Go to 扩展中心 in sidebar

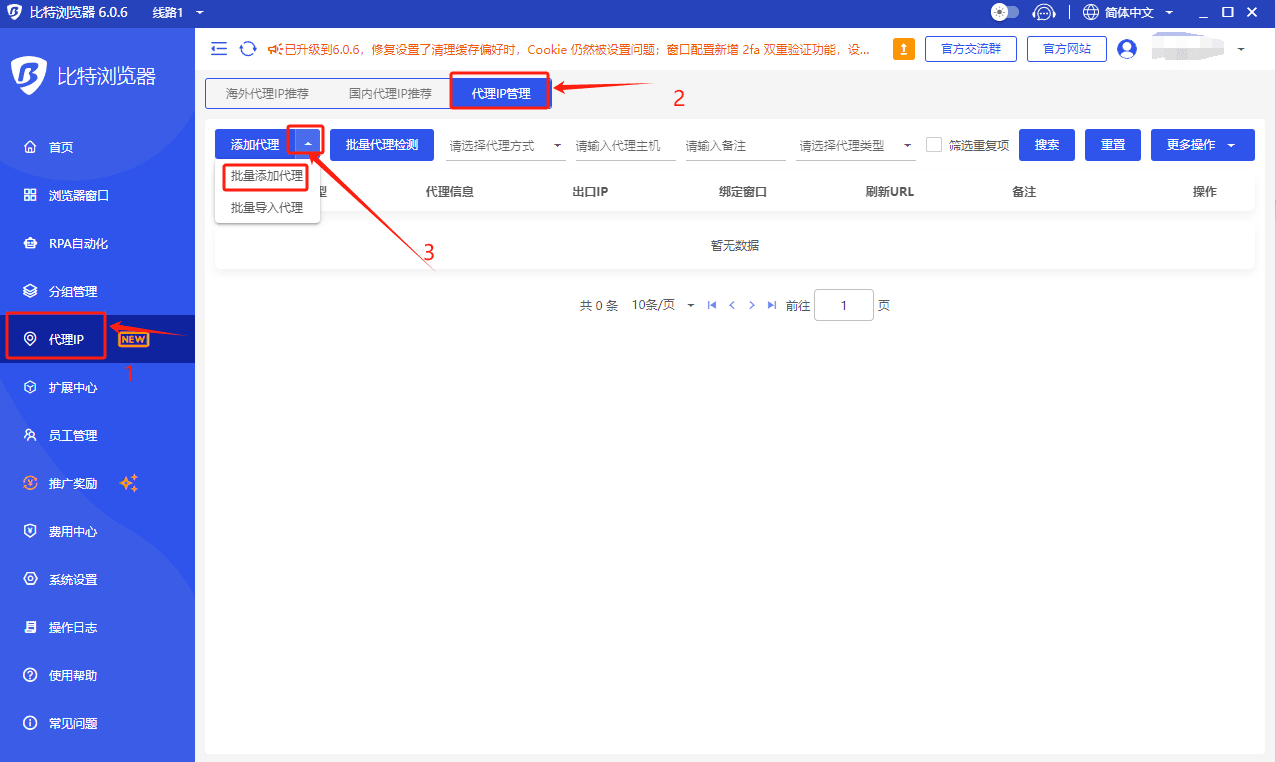point(73,387)
